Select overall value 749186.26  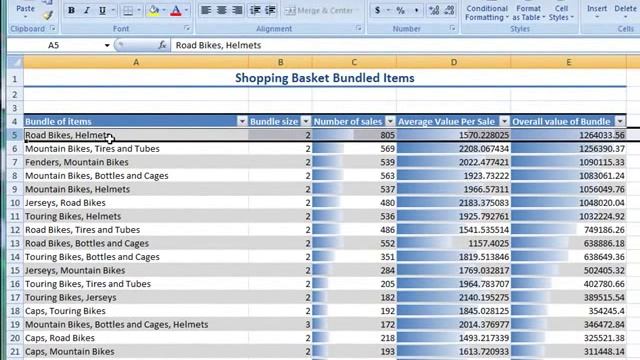pos(568,230)
